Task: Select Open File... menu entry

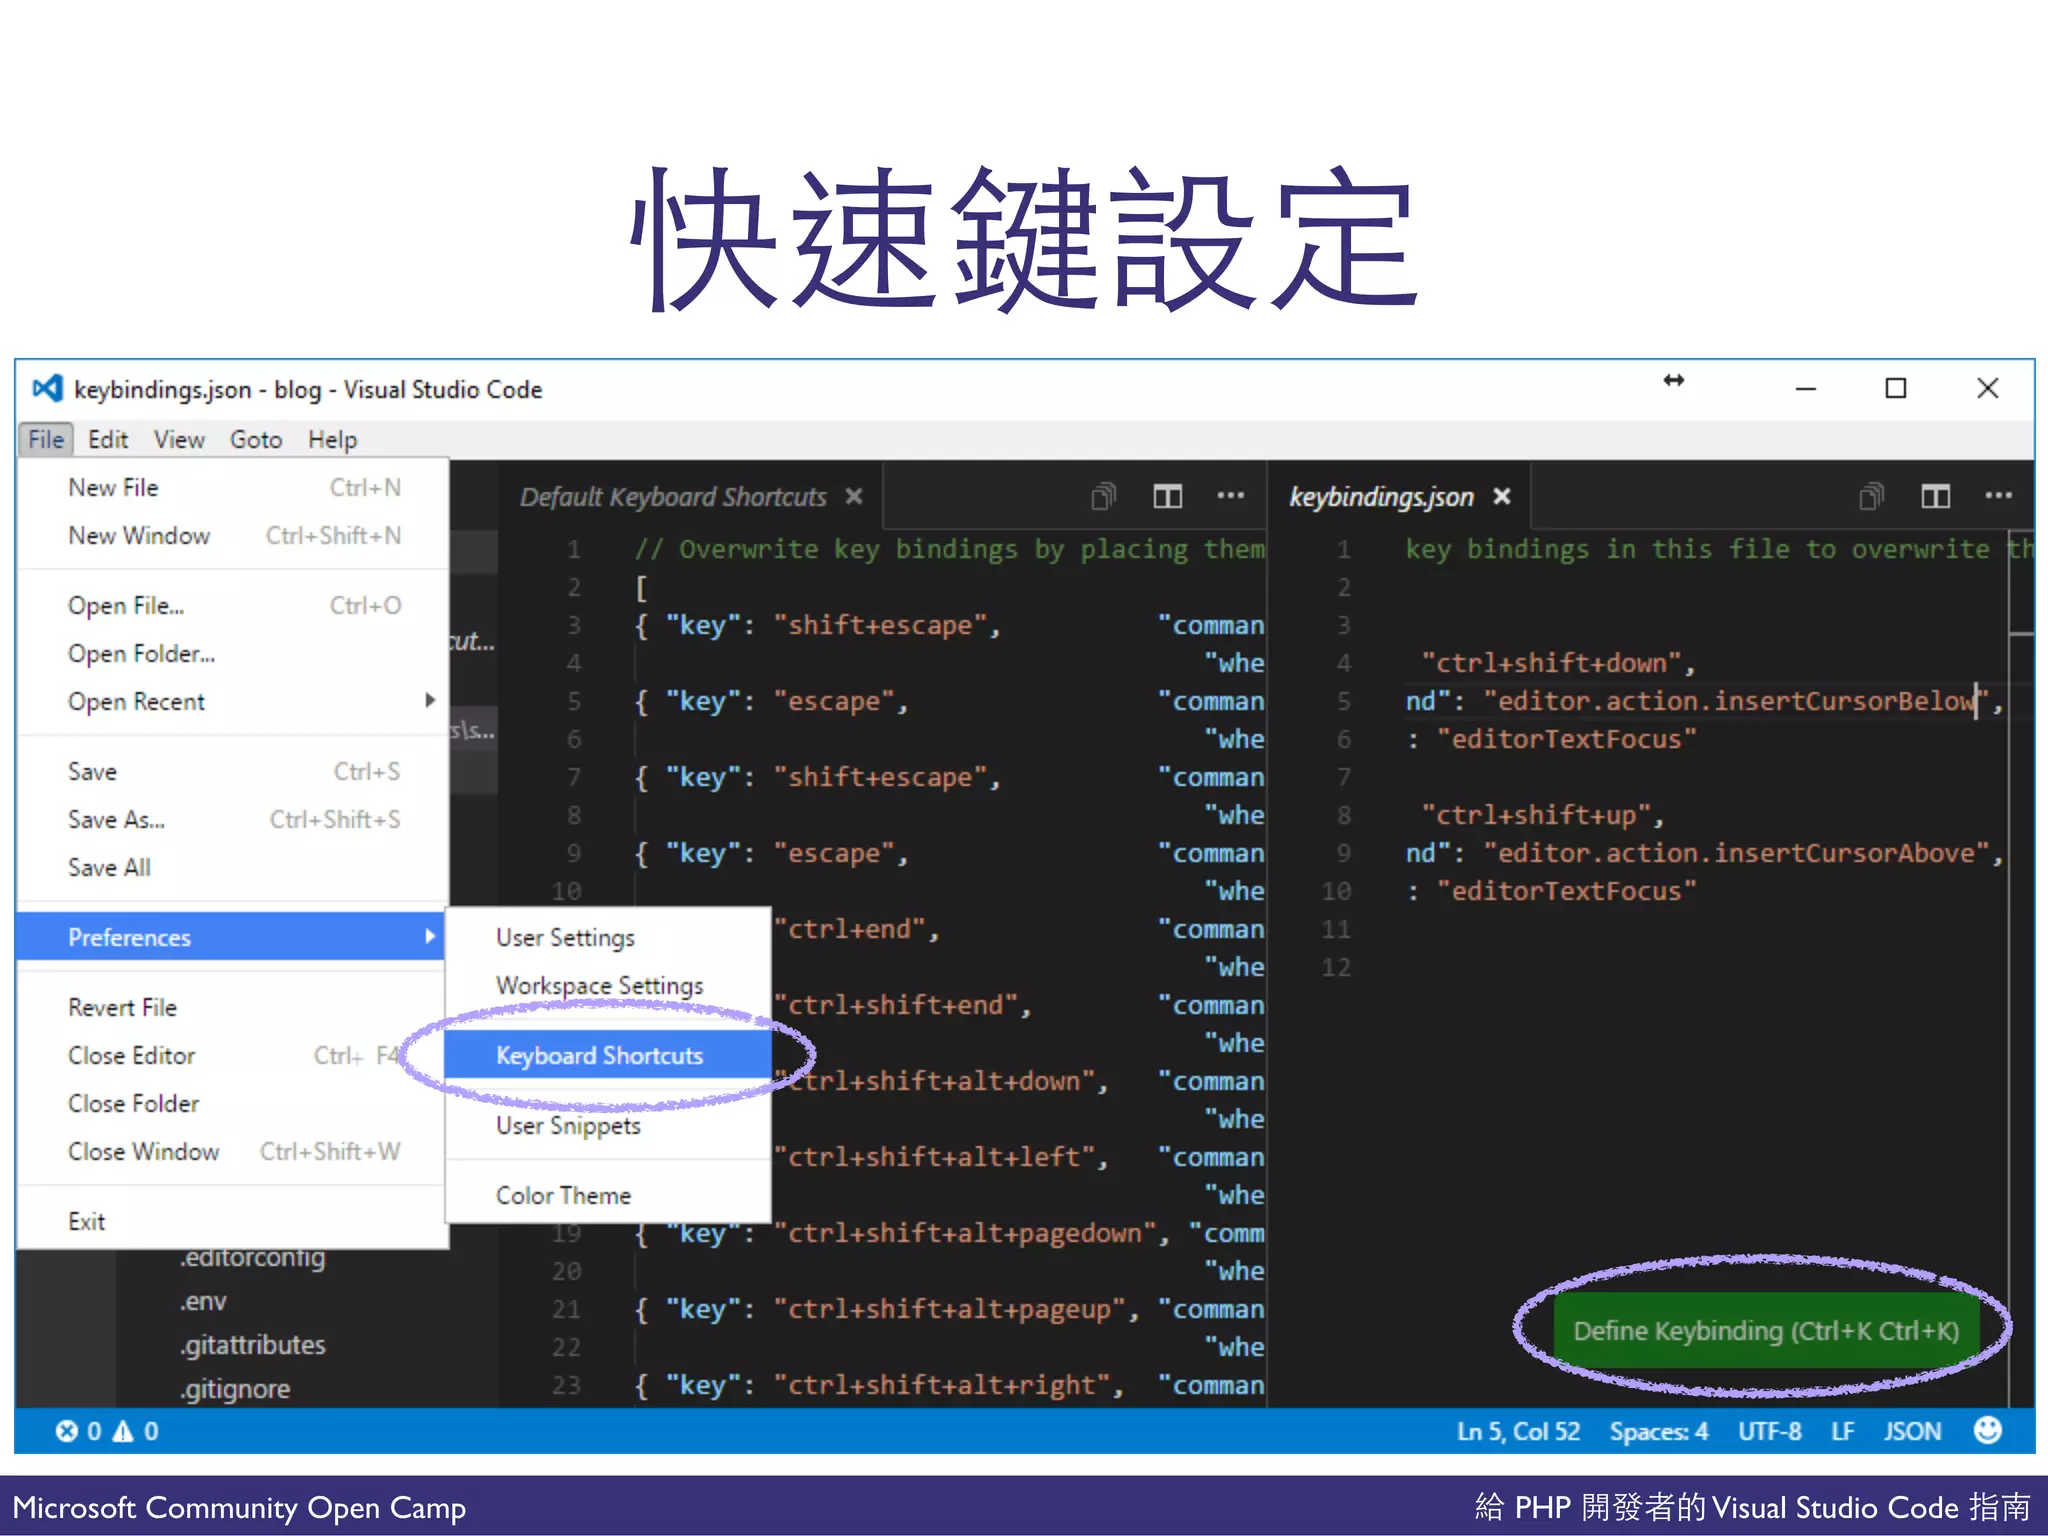Action: [233, 605]
